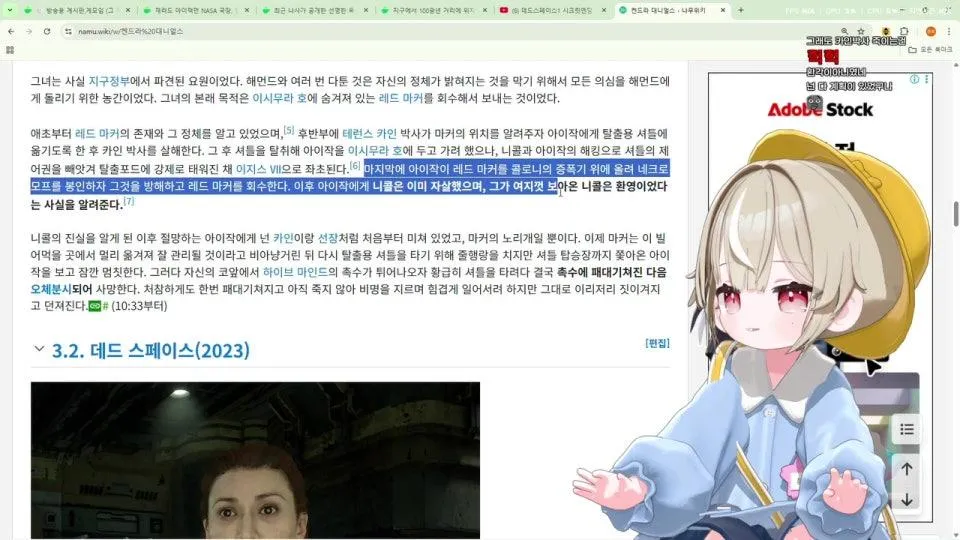Image resolution: width=960 pixels, height=540 pixels.
Task: Open the 선장 wiki link
Action: (x=328, y=238)
